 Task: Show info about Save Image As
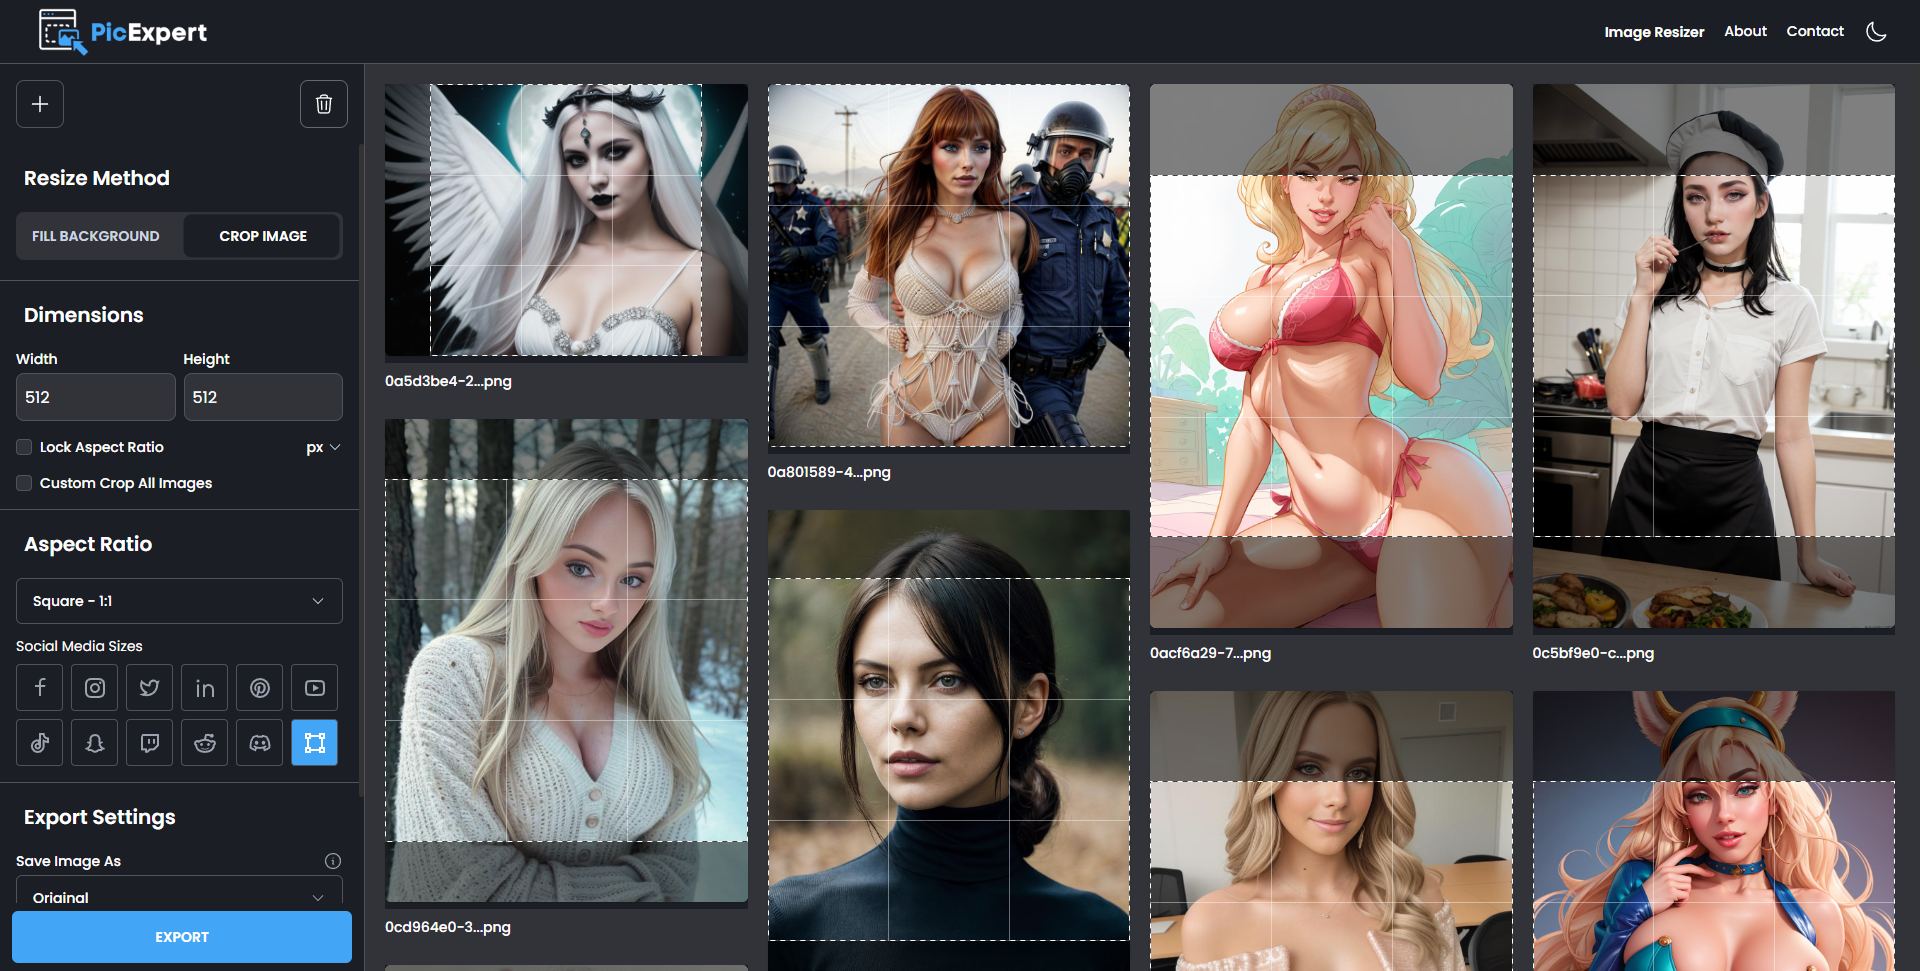click(x=333, y=861)
